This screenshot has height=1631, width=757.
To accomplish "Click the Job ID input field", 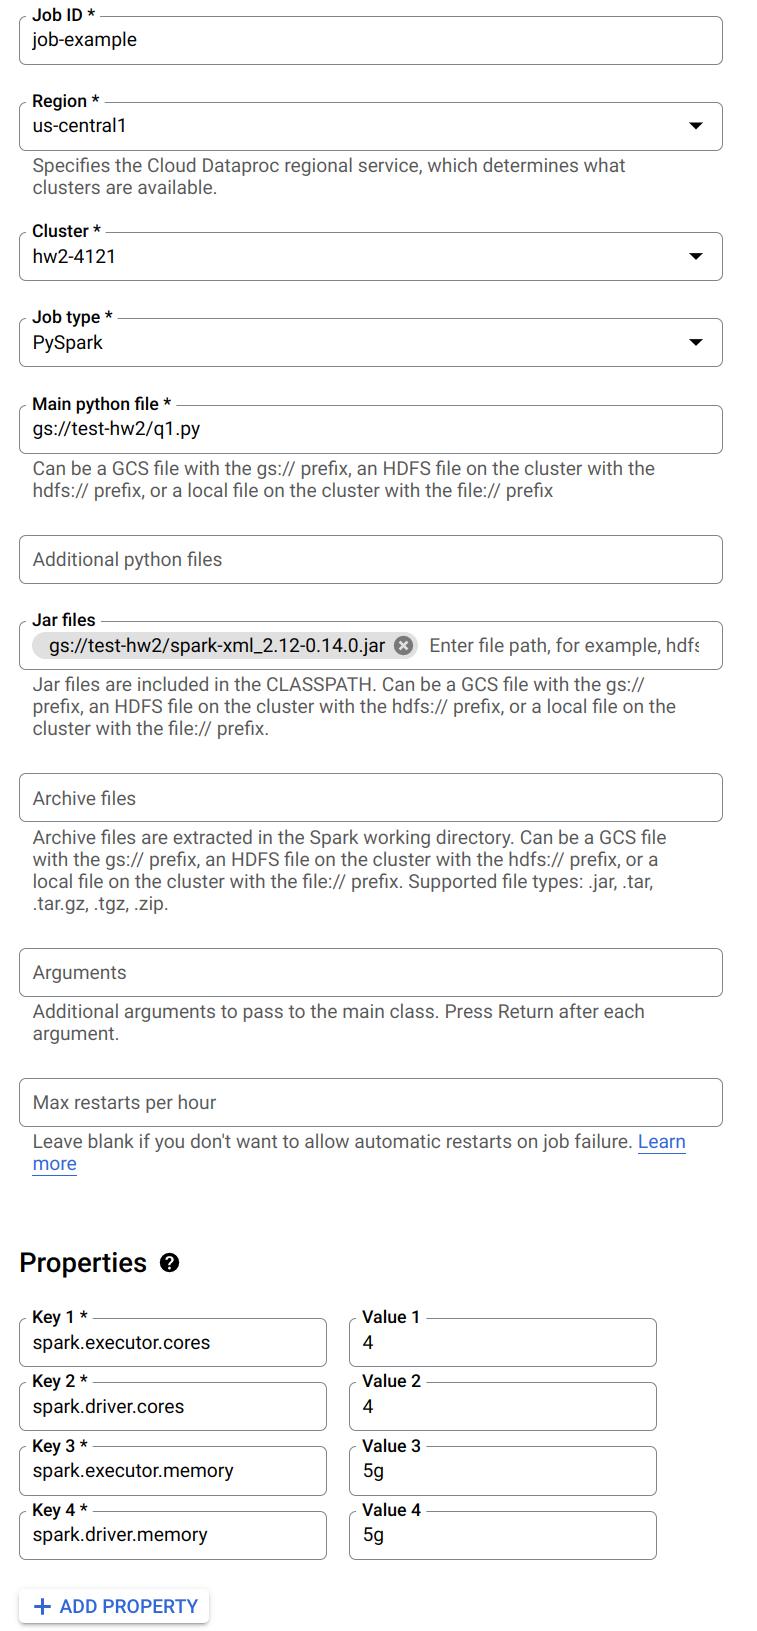I will click(x=370, y=40).
